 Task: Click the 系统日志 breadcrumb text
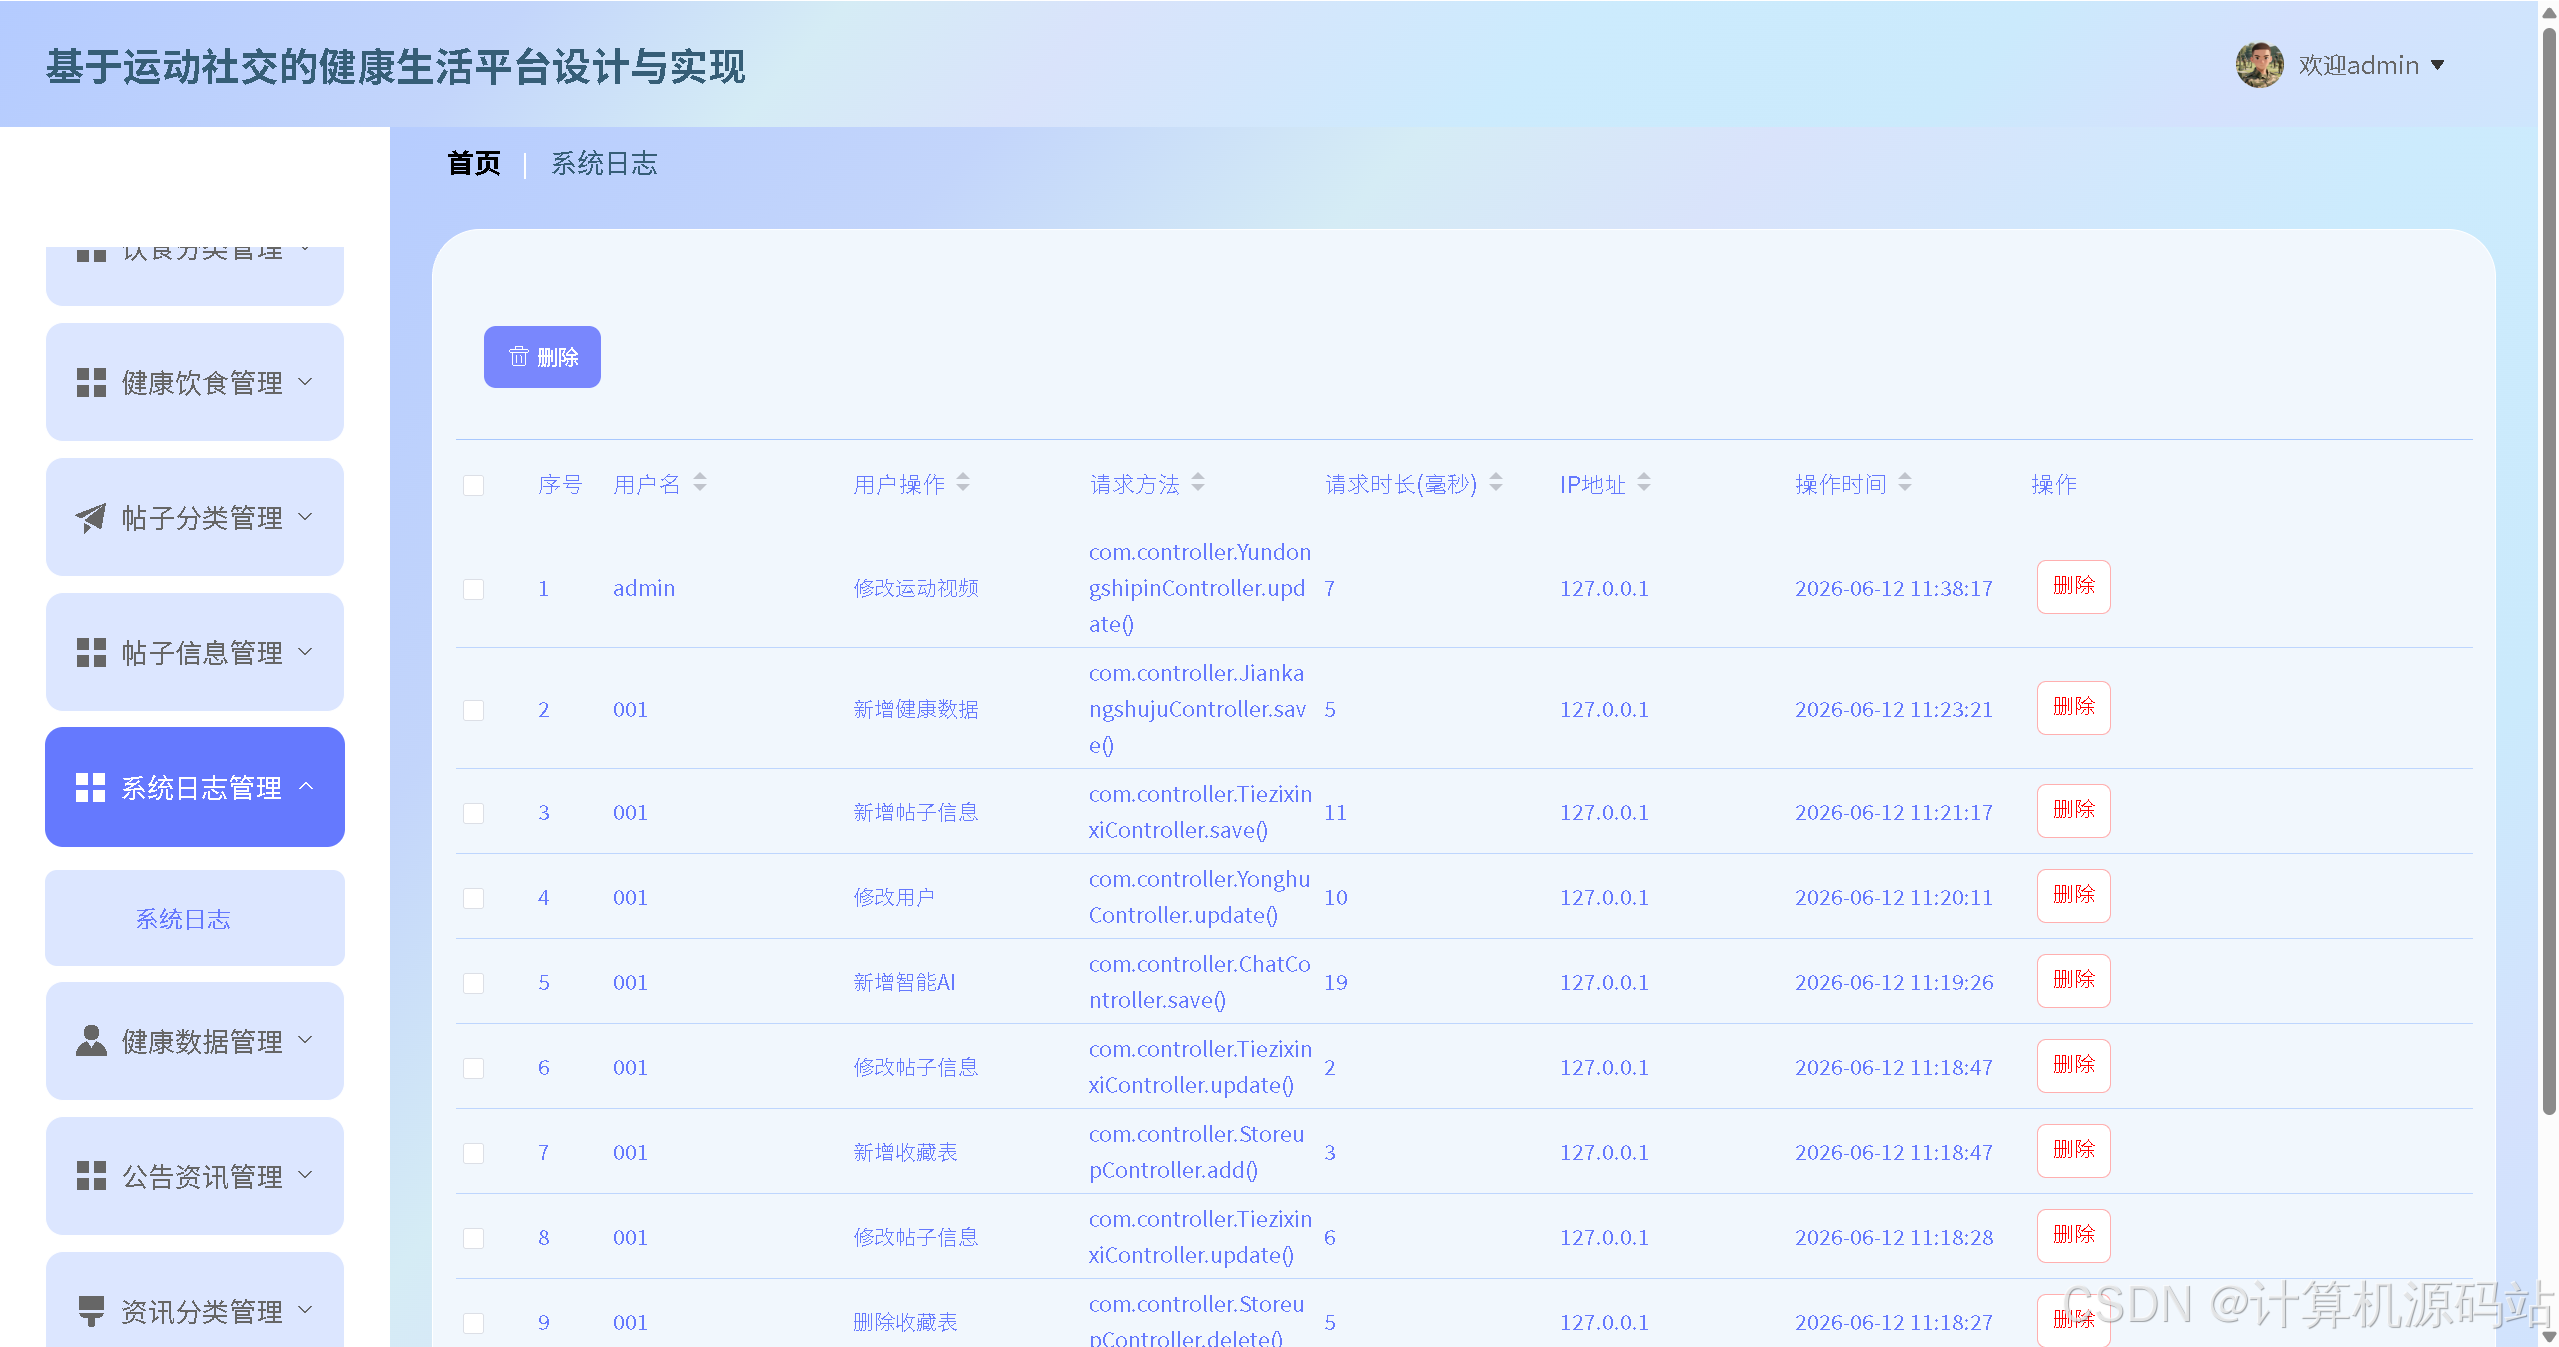(x=604, y=163)
